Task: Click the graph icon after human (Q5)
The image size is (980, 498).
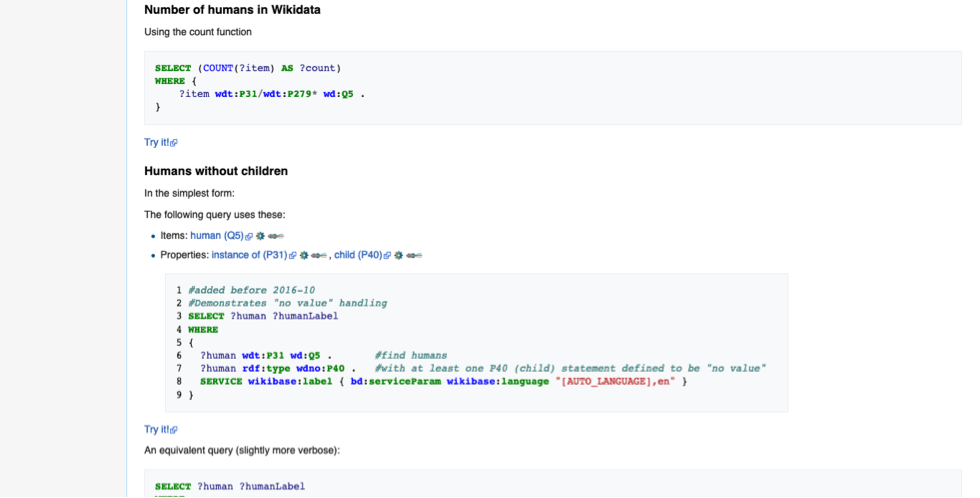Action: click(x=276, y=236)
